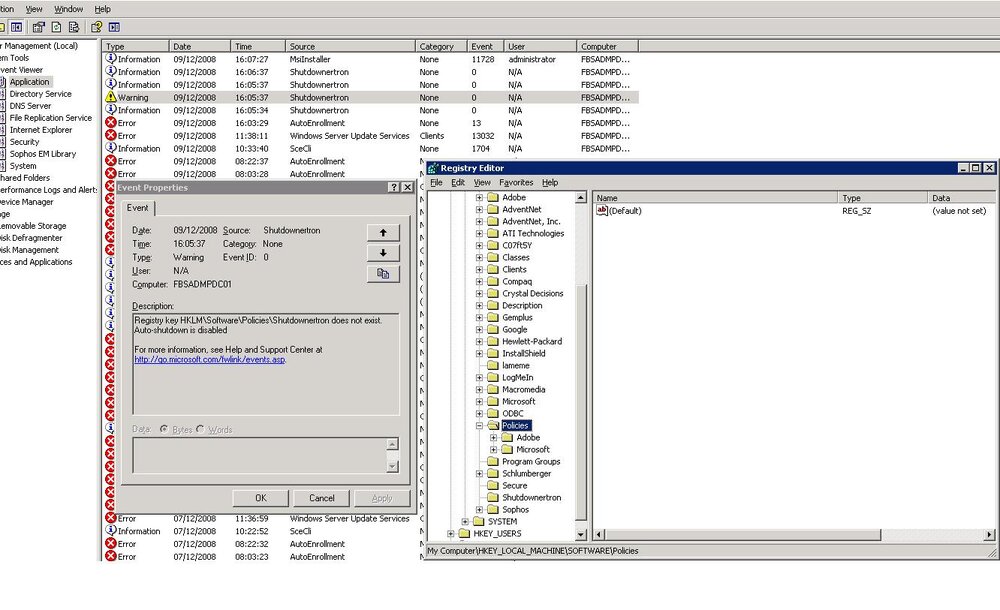This screenshot has width=1000, height=610.
Task: Click Cancel in Event Properties dialog
Action: point(321,498)
